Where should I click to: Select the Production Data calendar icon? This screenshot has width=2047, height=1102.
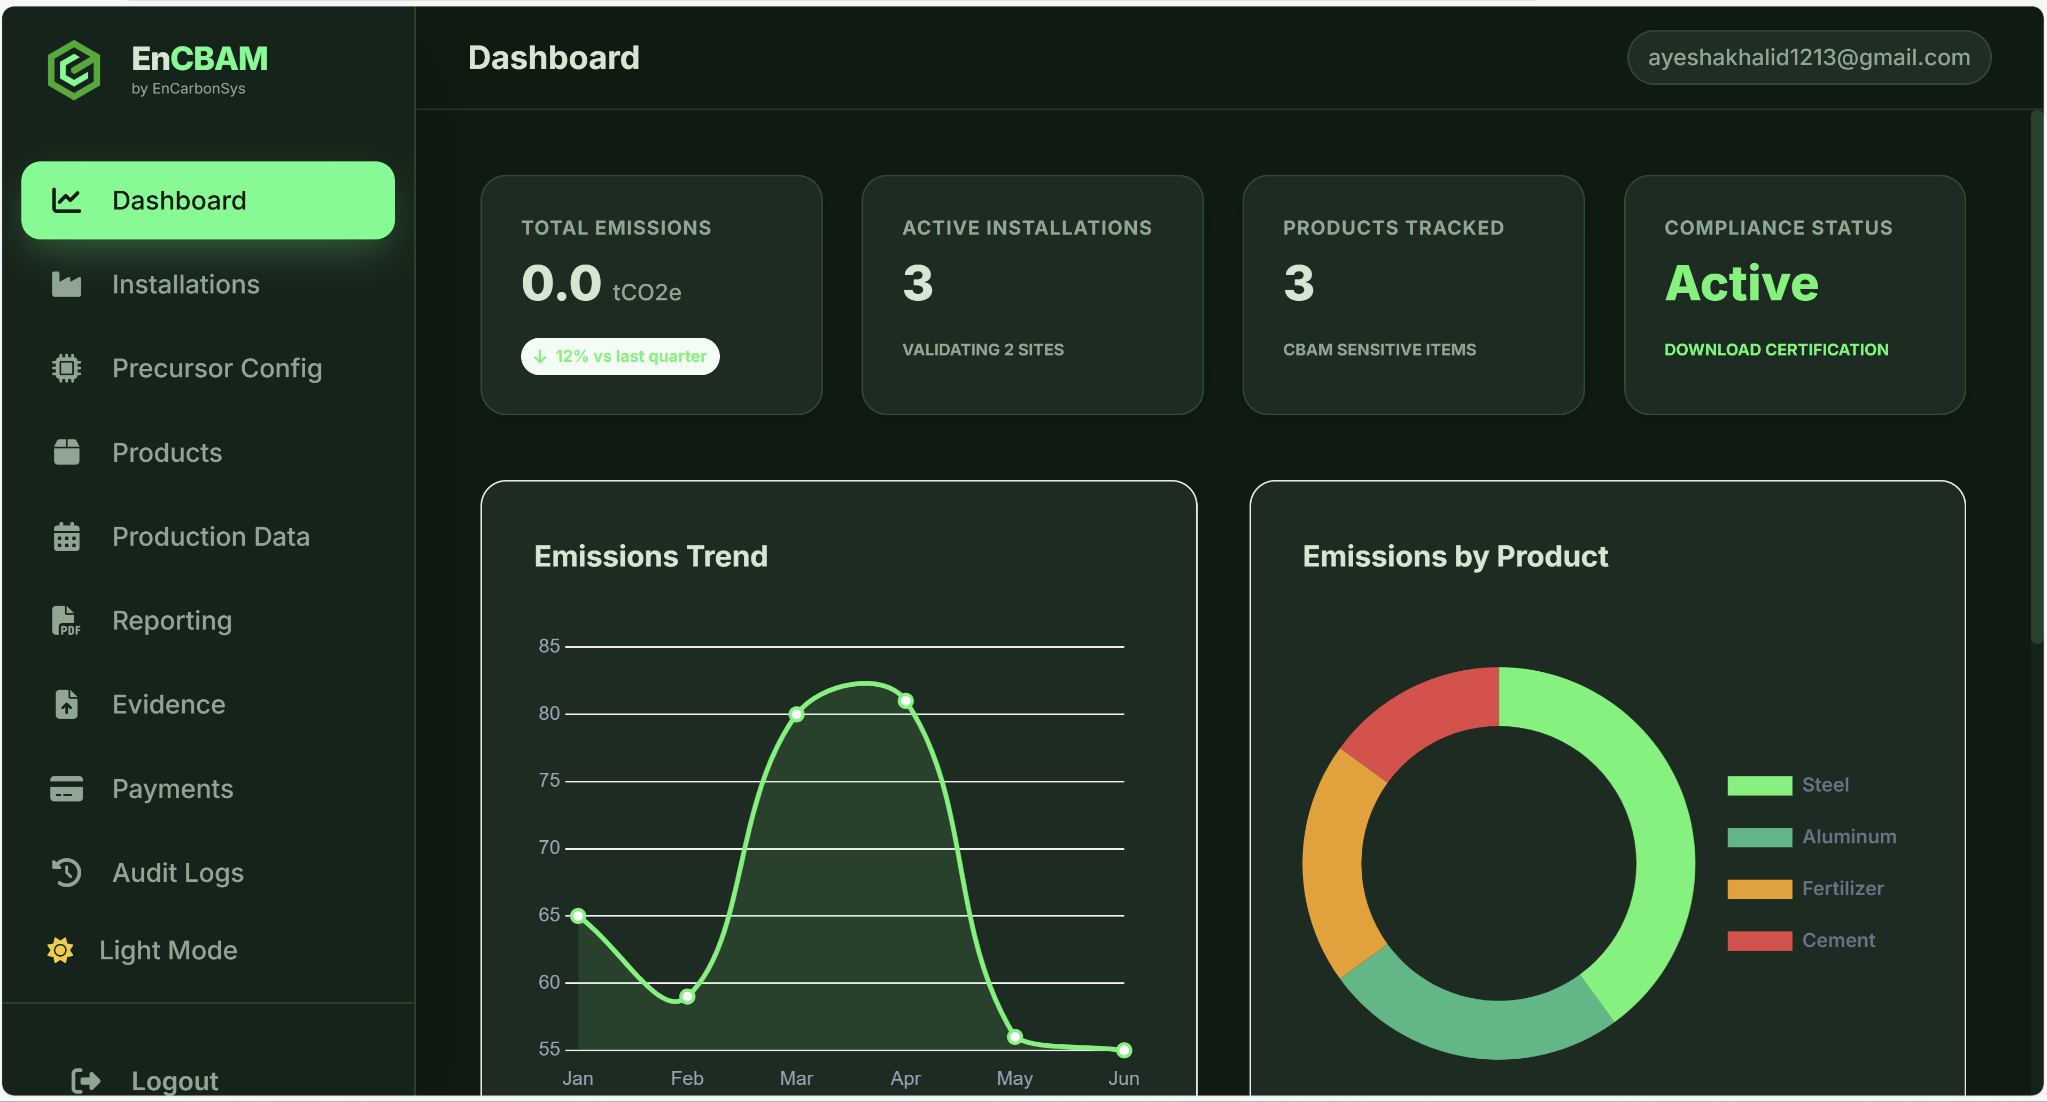point(66,536)
